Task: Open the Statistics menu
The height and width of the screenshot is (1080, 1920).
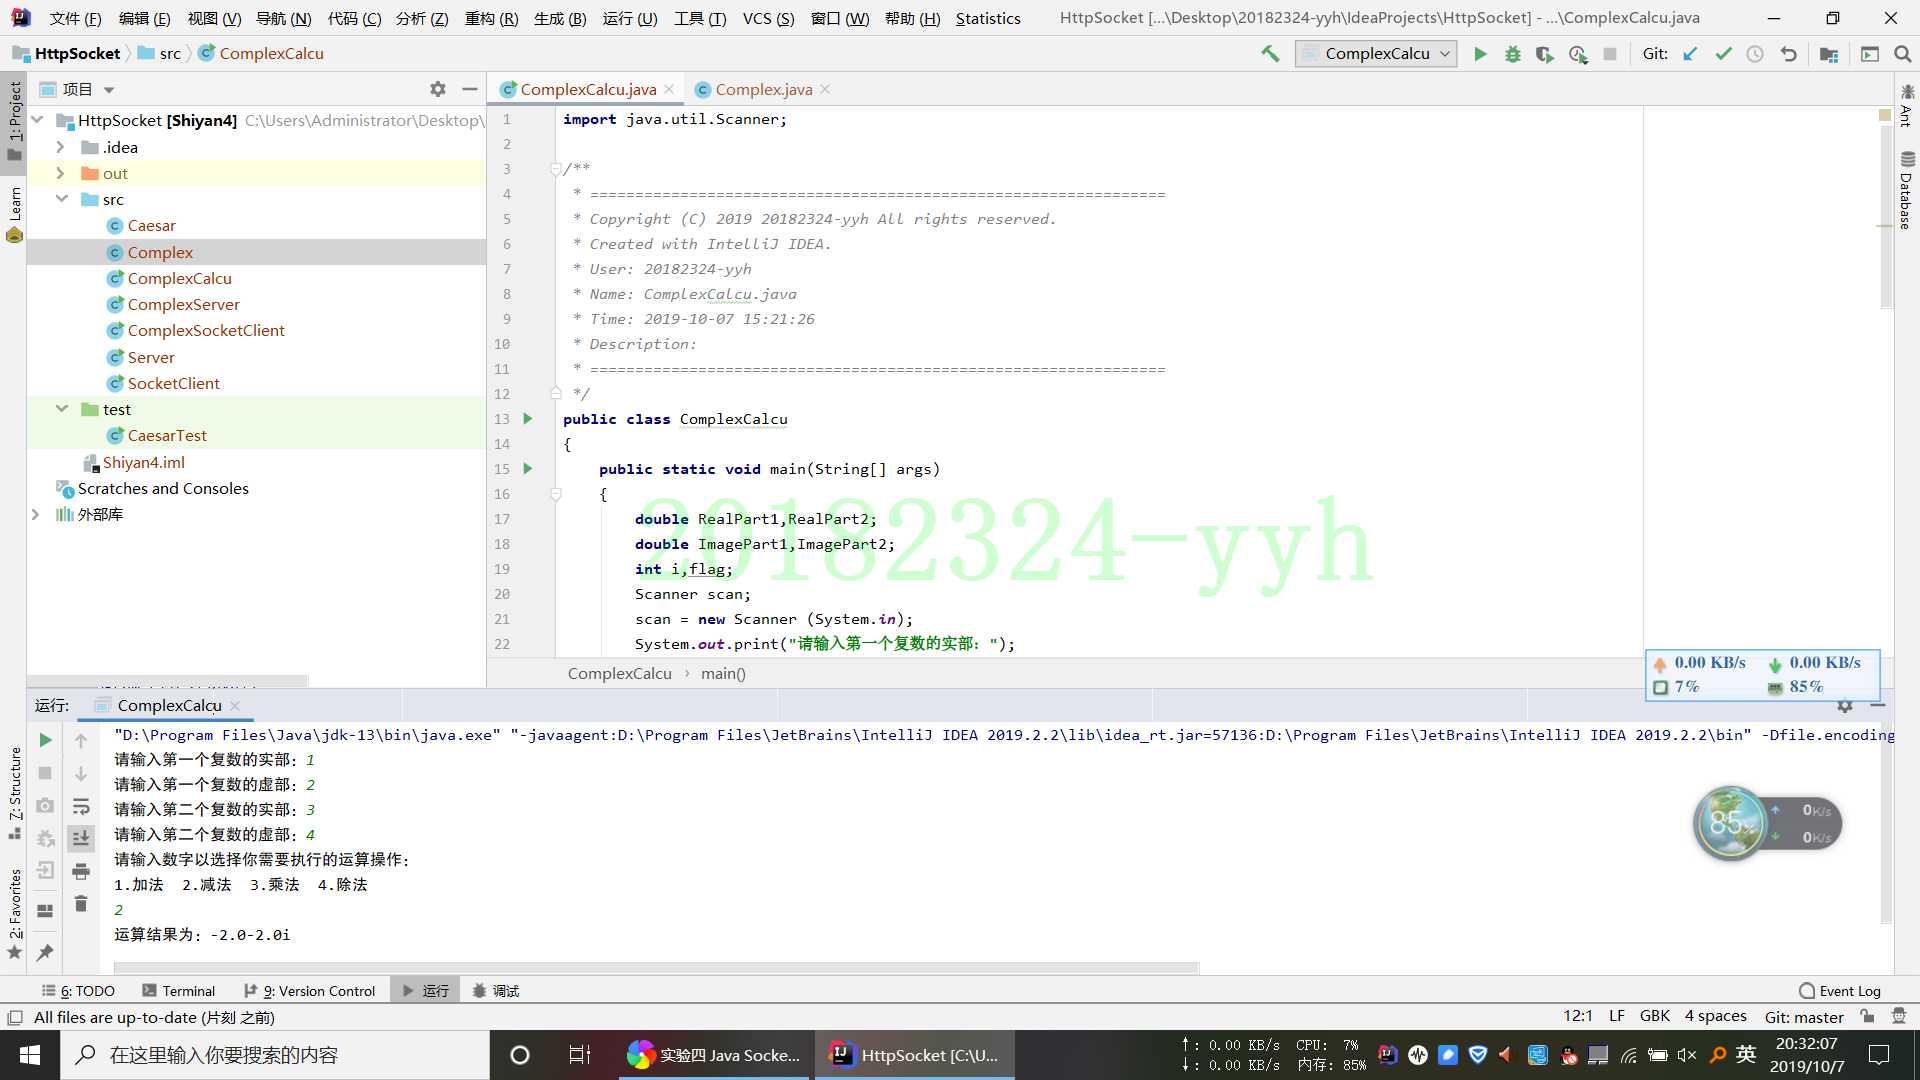Action: coord(988,18)
